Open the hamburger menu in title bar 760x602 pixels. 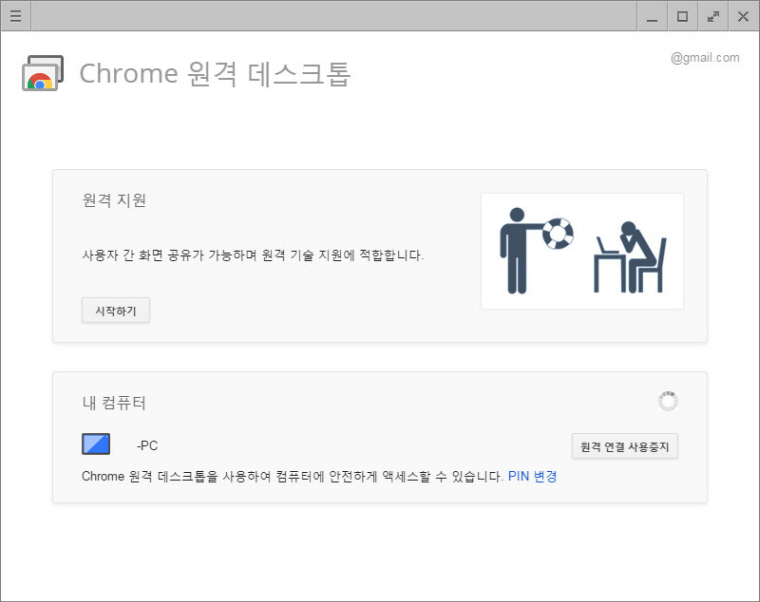coord(16,16)
